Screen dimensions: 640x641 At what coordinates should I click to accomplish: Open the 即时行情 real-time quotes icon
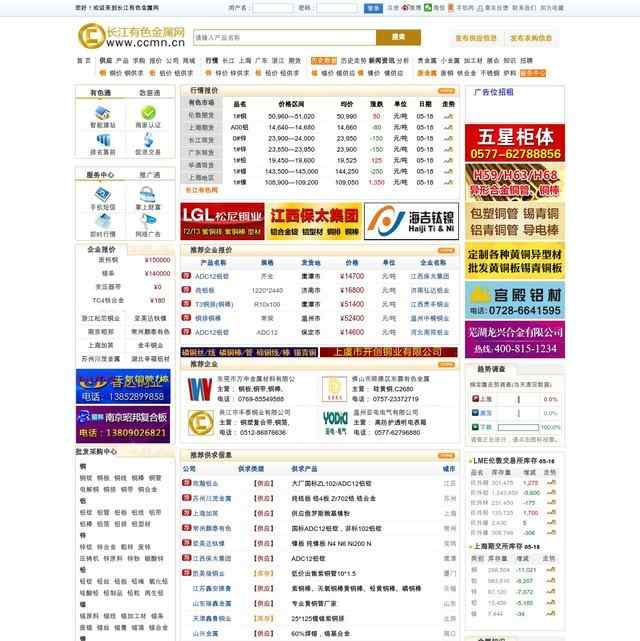(x=103, y=222)
